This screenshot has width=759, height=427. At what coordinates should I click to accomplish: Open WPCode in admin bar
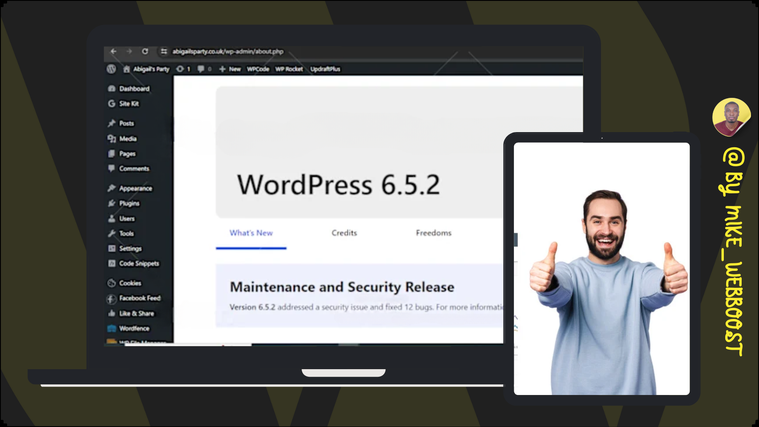258,69
